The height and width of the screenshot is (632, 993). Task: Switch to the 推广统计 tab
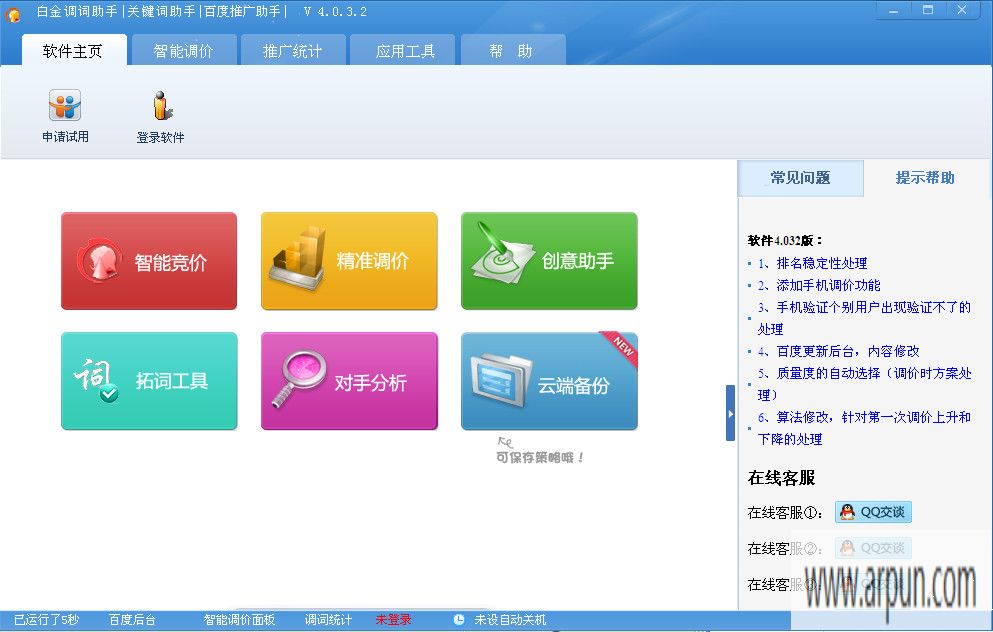292,51
